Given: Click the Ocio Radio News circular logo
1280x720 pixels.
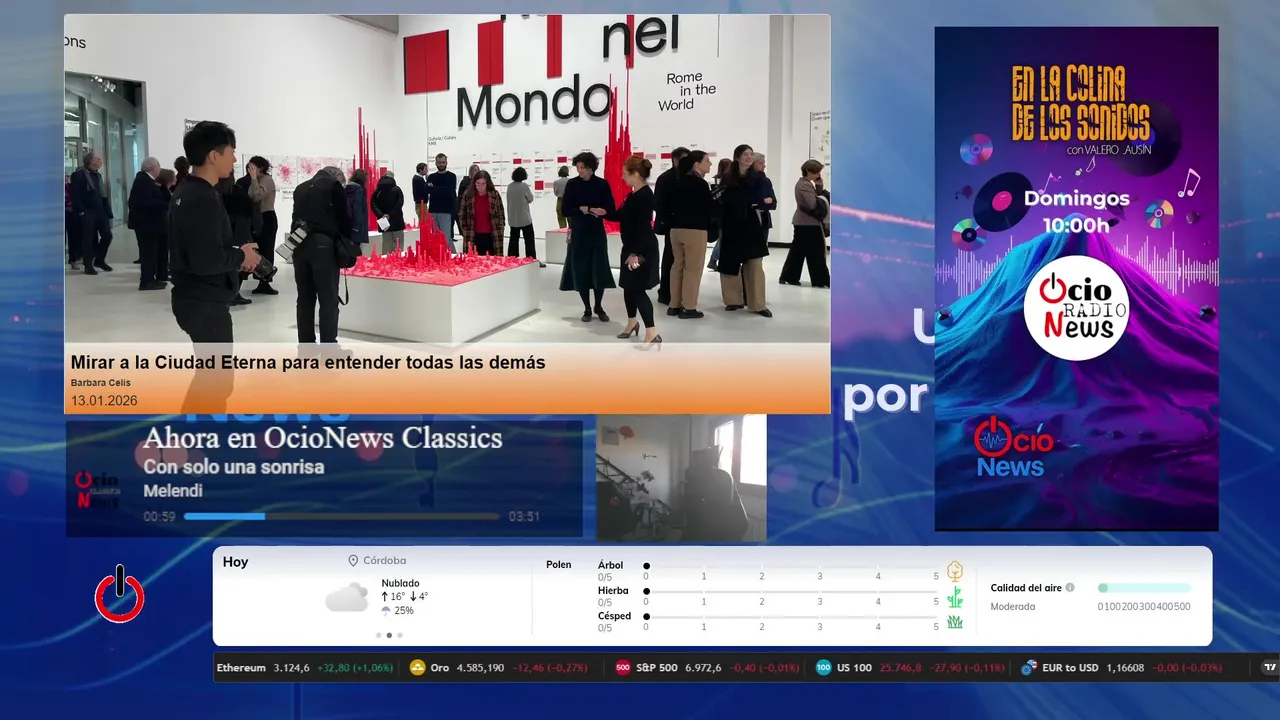Looking at the screenshot, I should (x=1076, y=308).
